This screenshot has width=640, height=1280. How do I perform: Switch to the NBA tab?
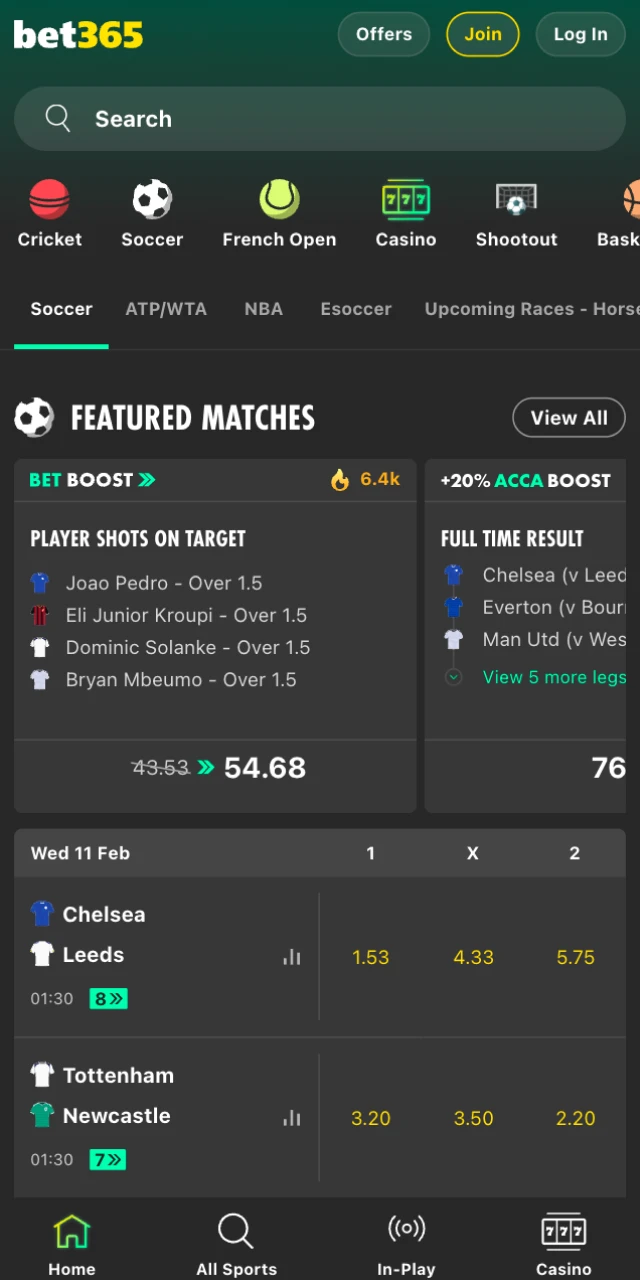[x=263, y=309]
